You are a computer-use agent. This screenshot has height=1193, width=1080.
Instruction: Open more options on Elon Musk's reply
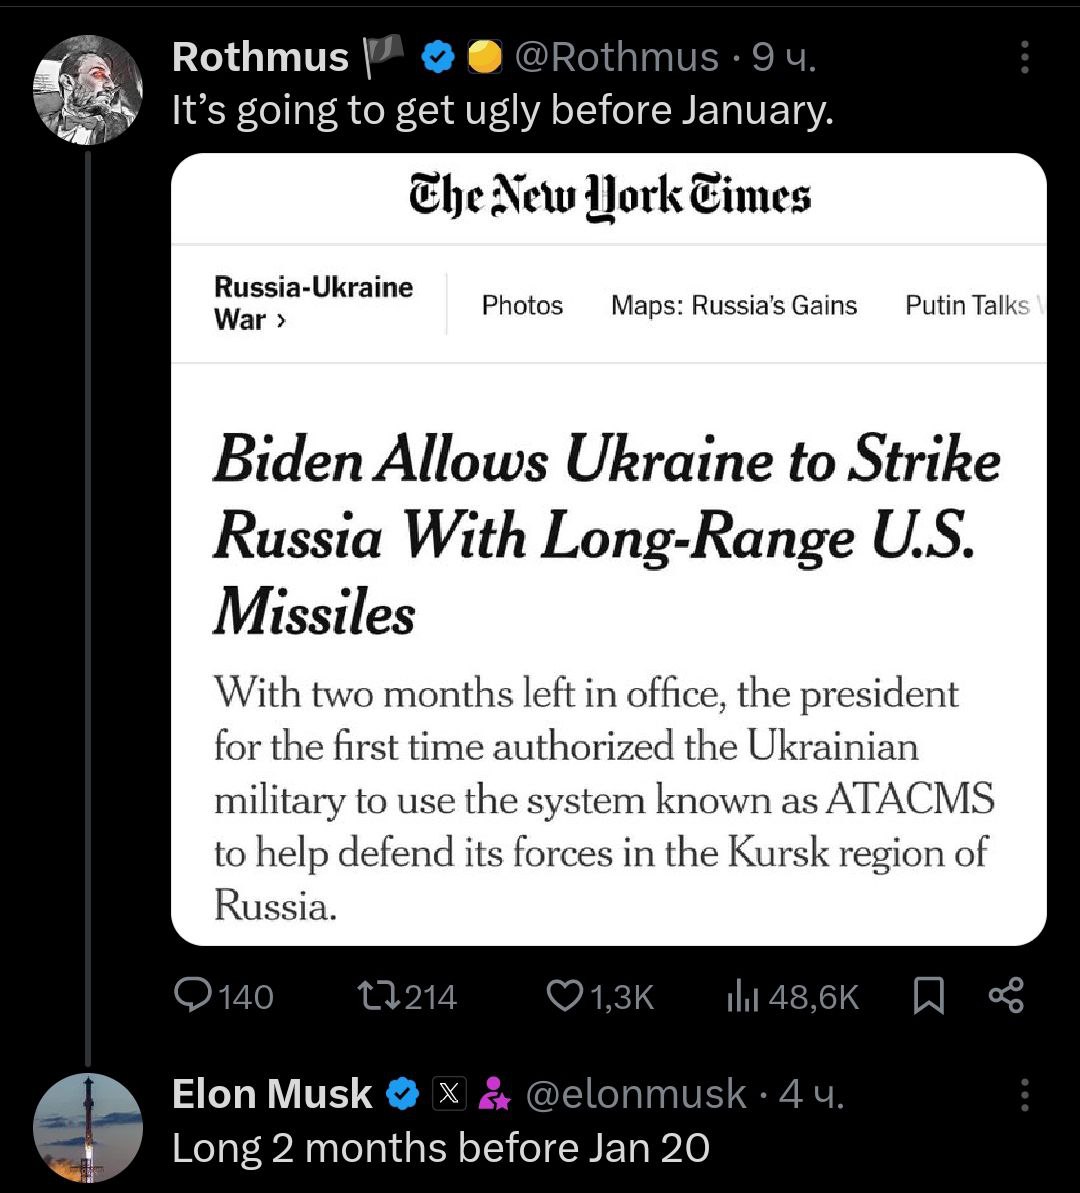tap(1024, 1095)
